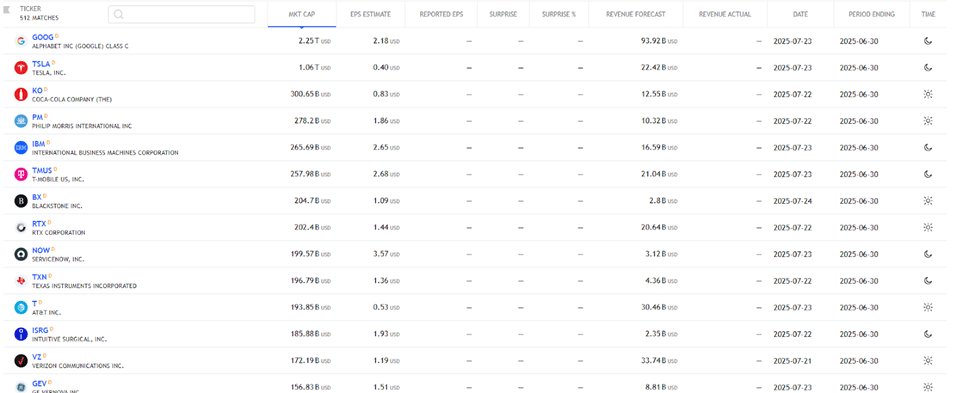This screenshot has width=975, height=393.
Task: Click the IBM logo icon
Action: point(21,148)
